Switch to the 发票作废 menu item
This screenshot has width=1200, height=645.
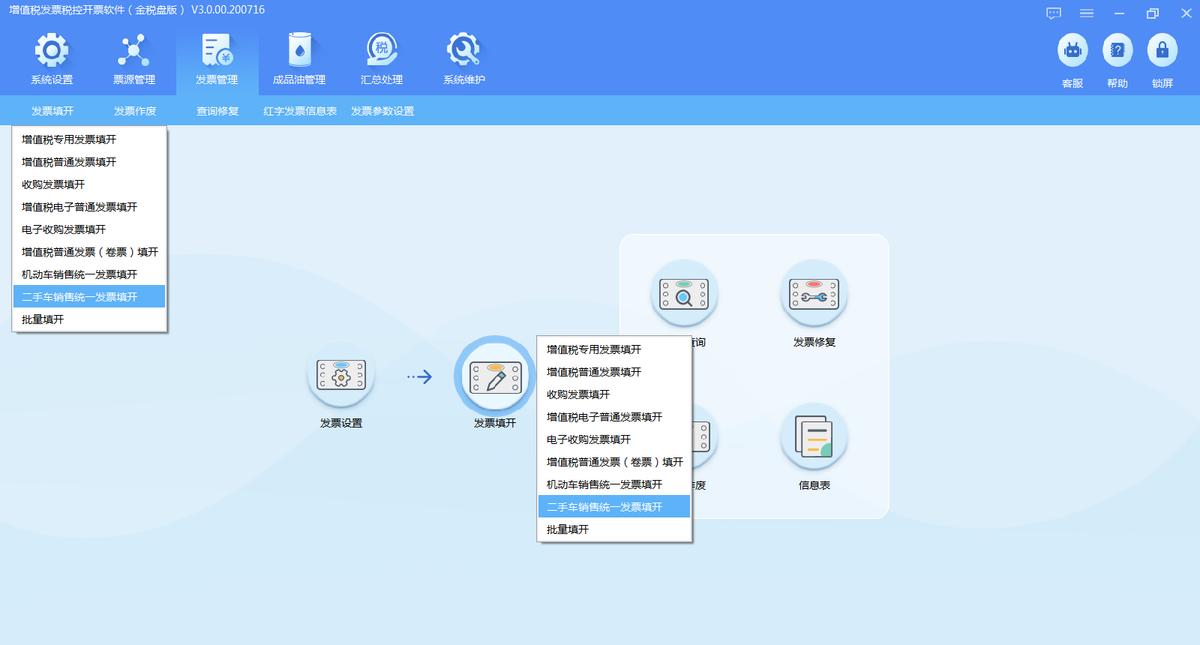click(x=134, y=110)
